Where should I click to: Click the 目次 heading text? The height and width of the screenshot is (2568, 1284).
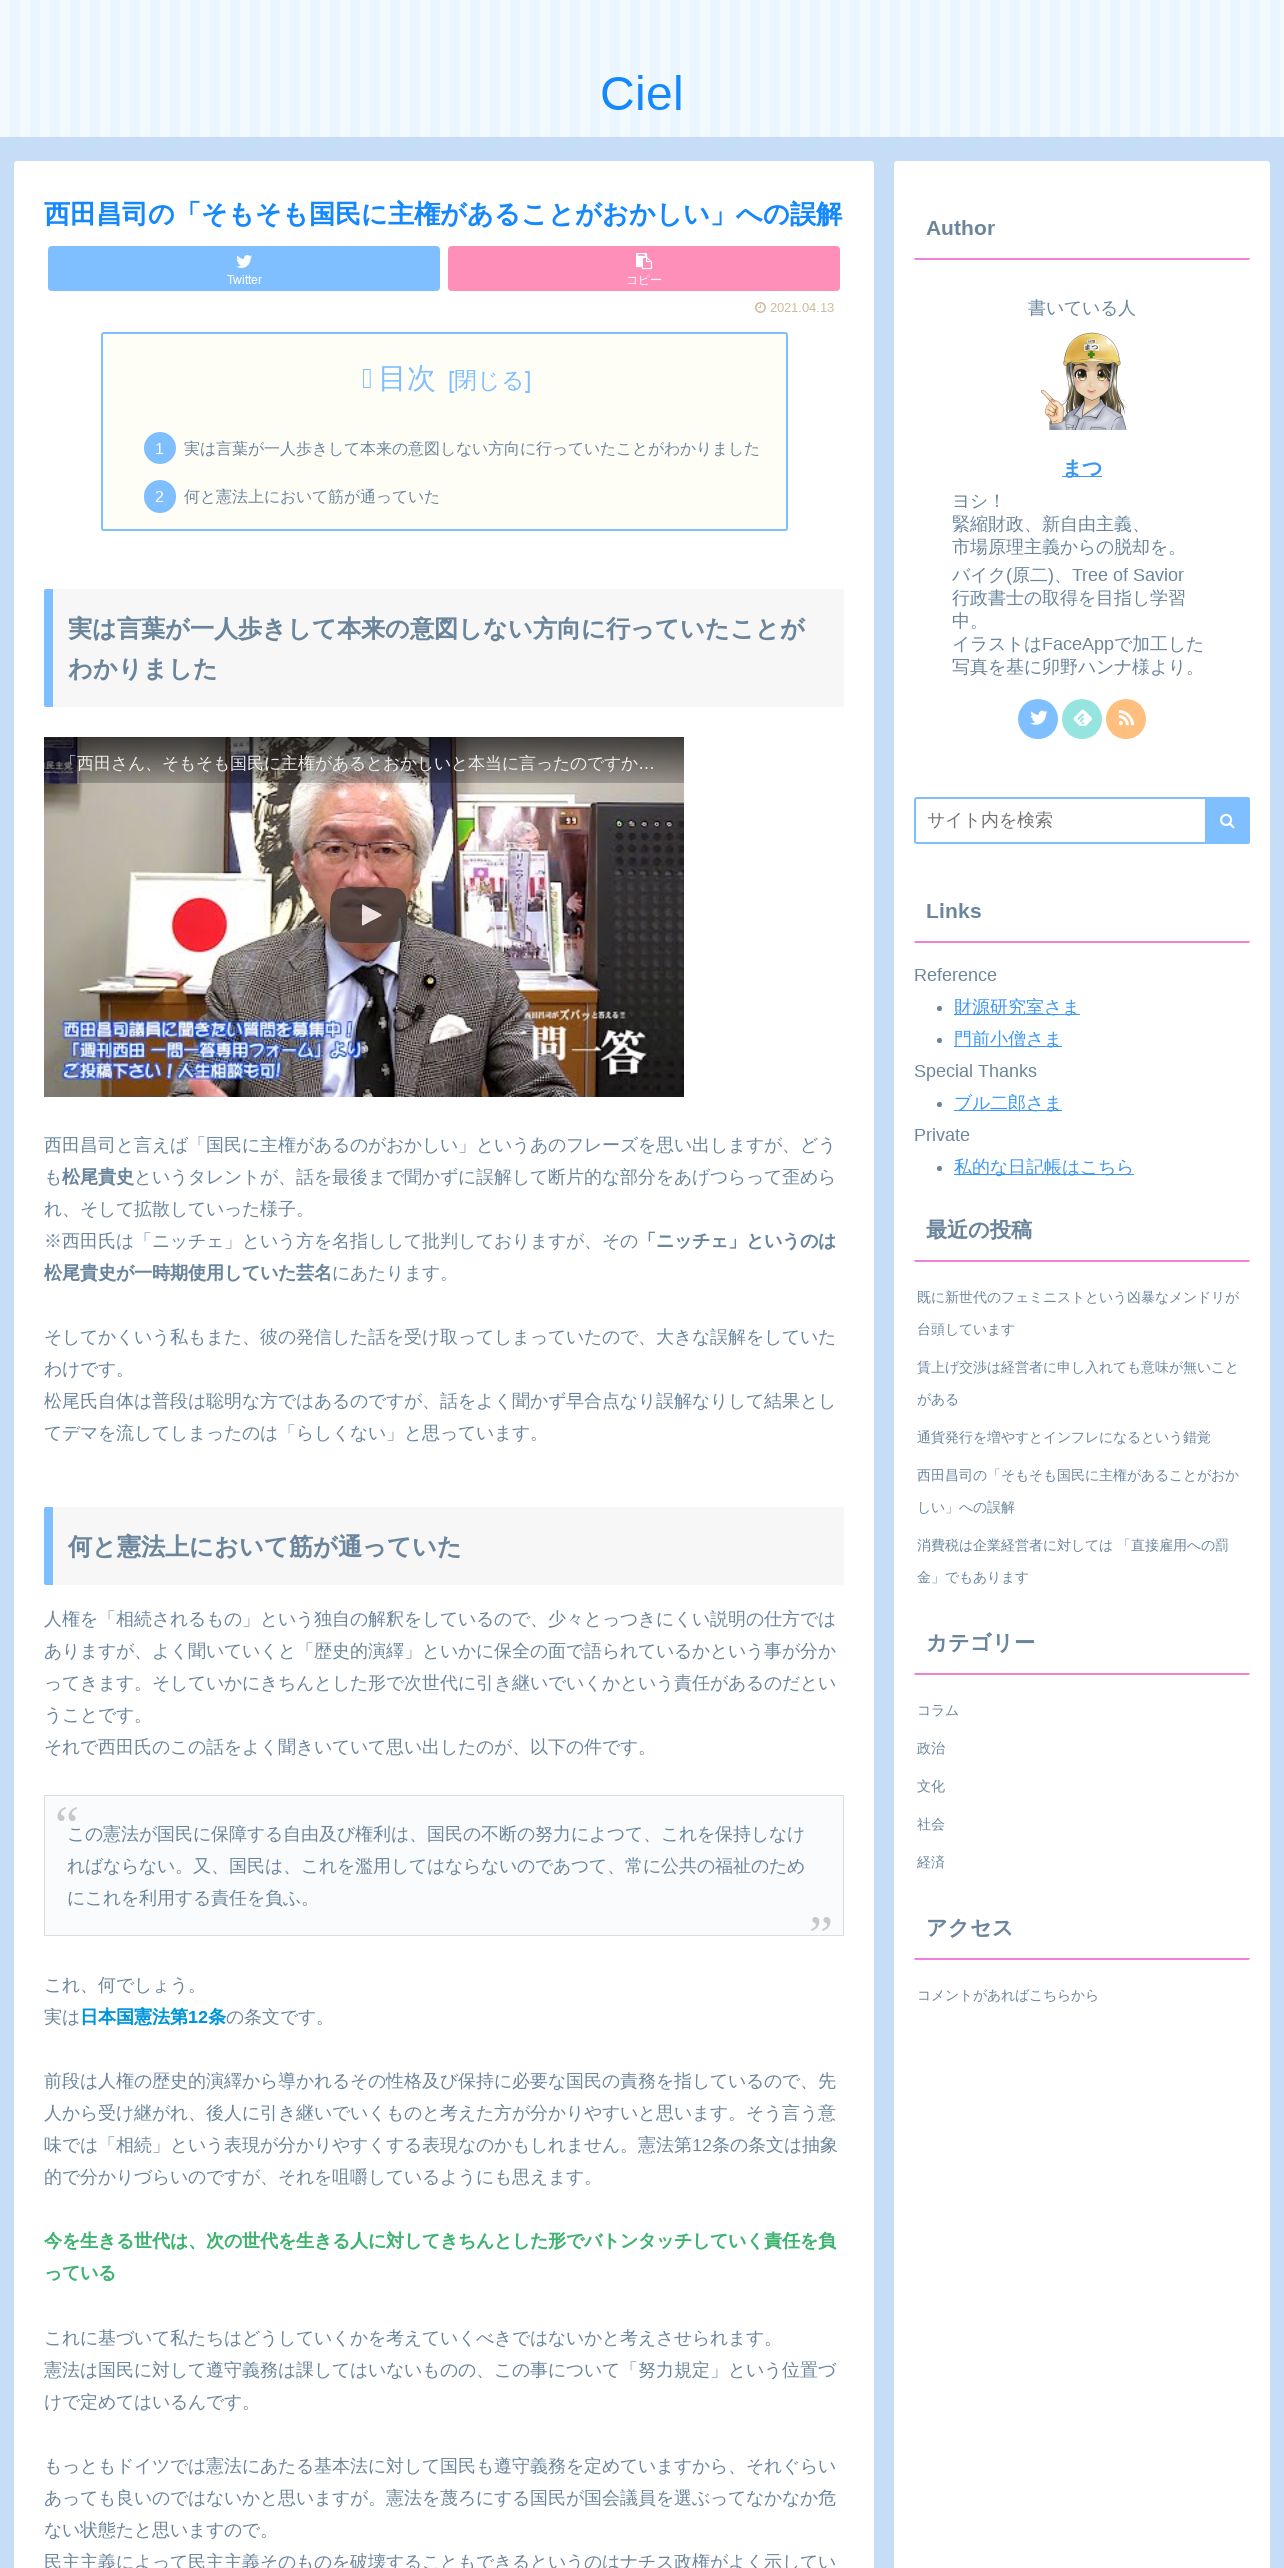click(407, 379)
